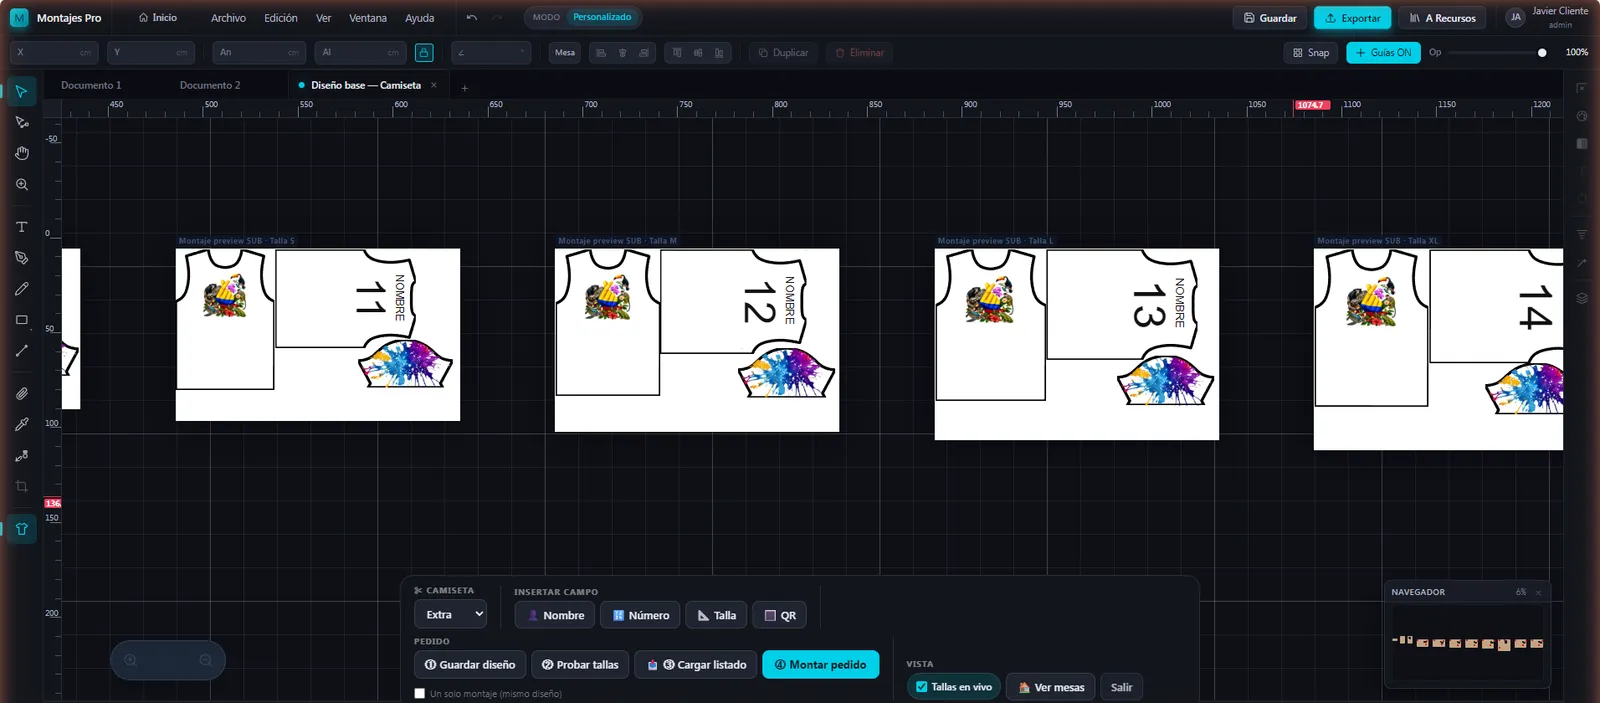Activate the T-shirt montage tool
The width and height of the screenshot is (1600, 703).
click(x=21, y=529)
